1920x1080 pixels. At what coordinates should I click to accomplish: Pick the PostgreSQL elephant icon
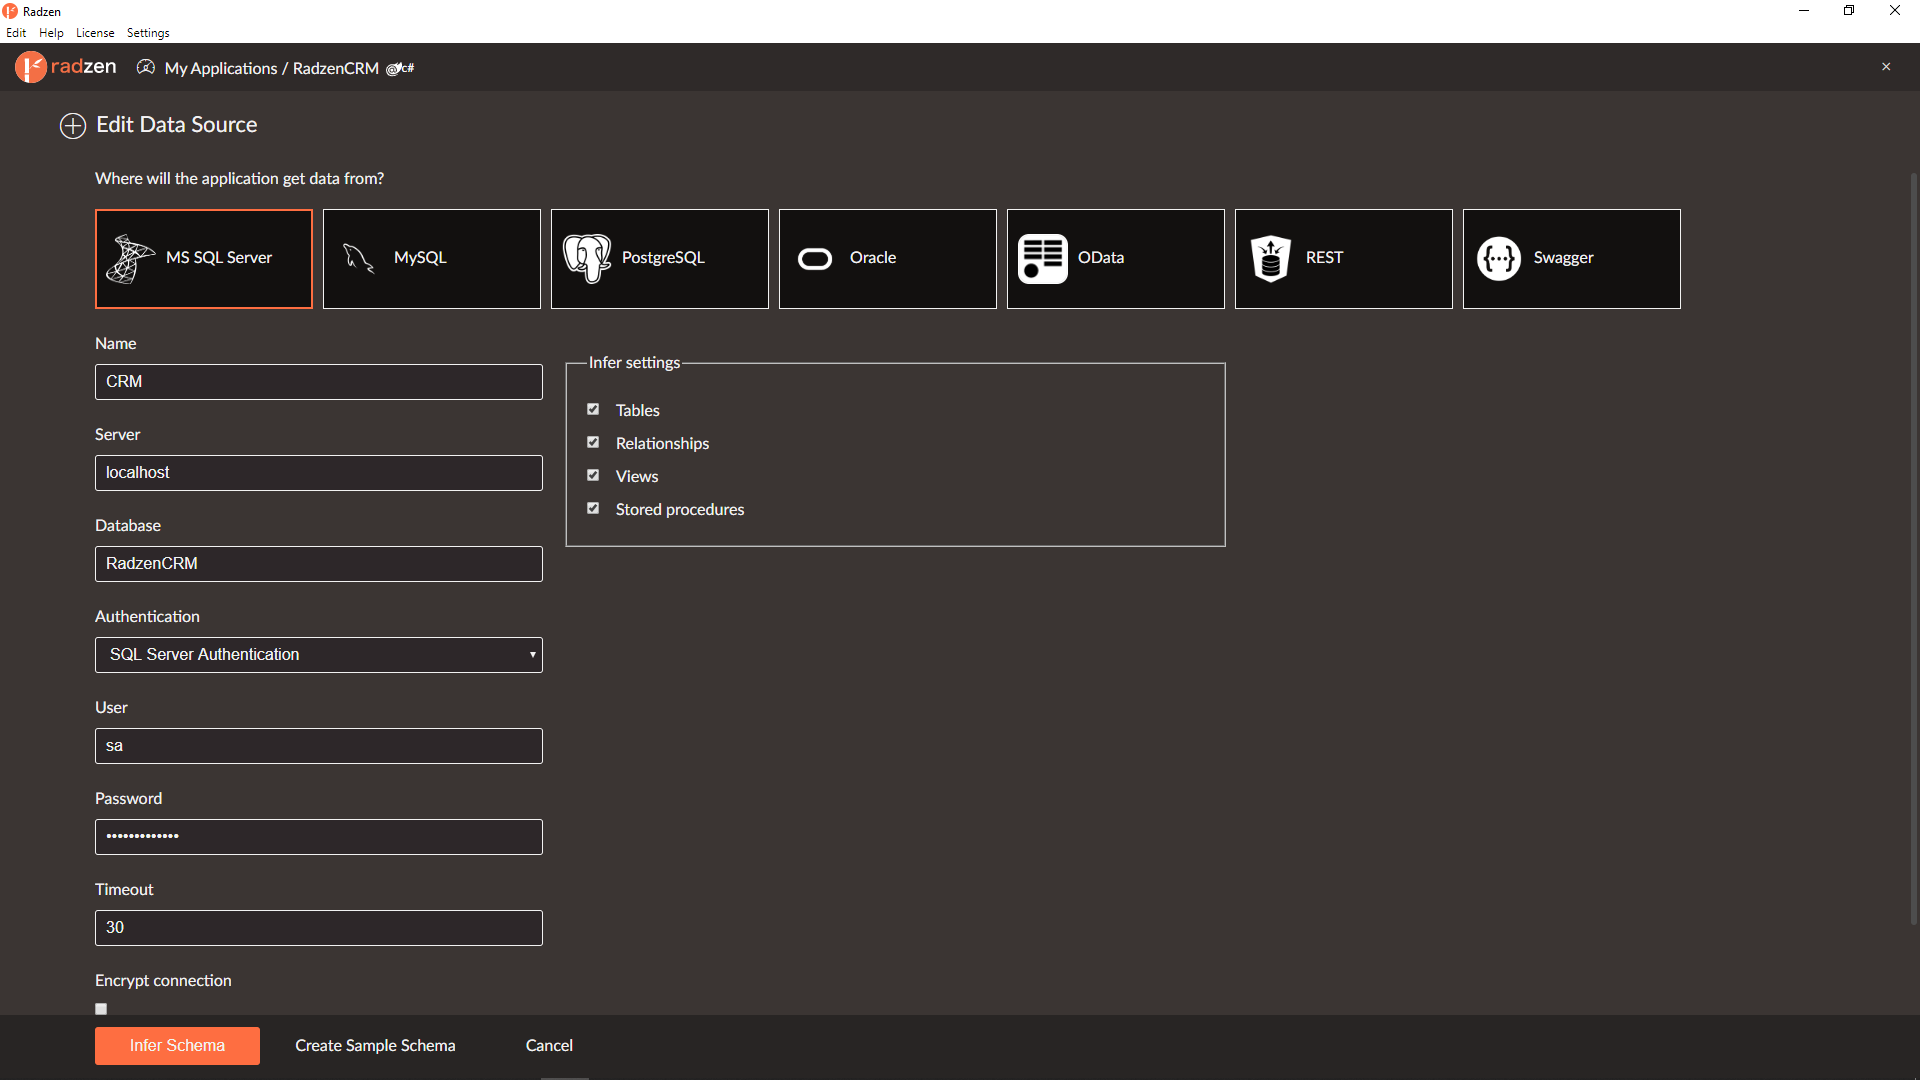[587, 258]
